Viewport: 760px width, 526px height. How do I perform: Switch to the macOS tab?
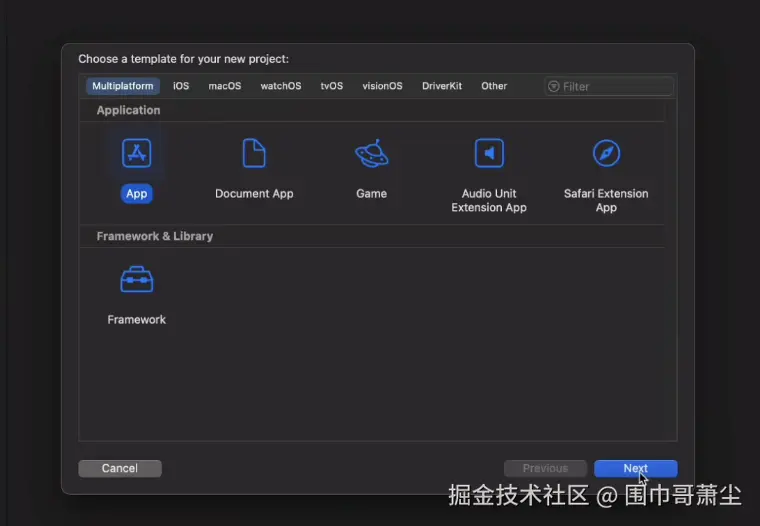[225, 86]
